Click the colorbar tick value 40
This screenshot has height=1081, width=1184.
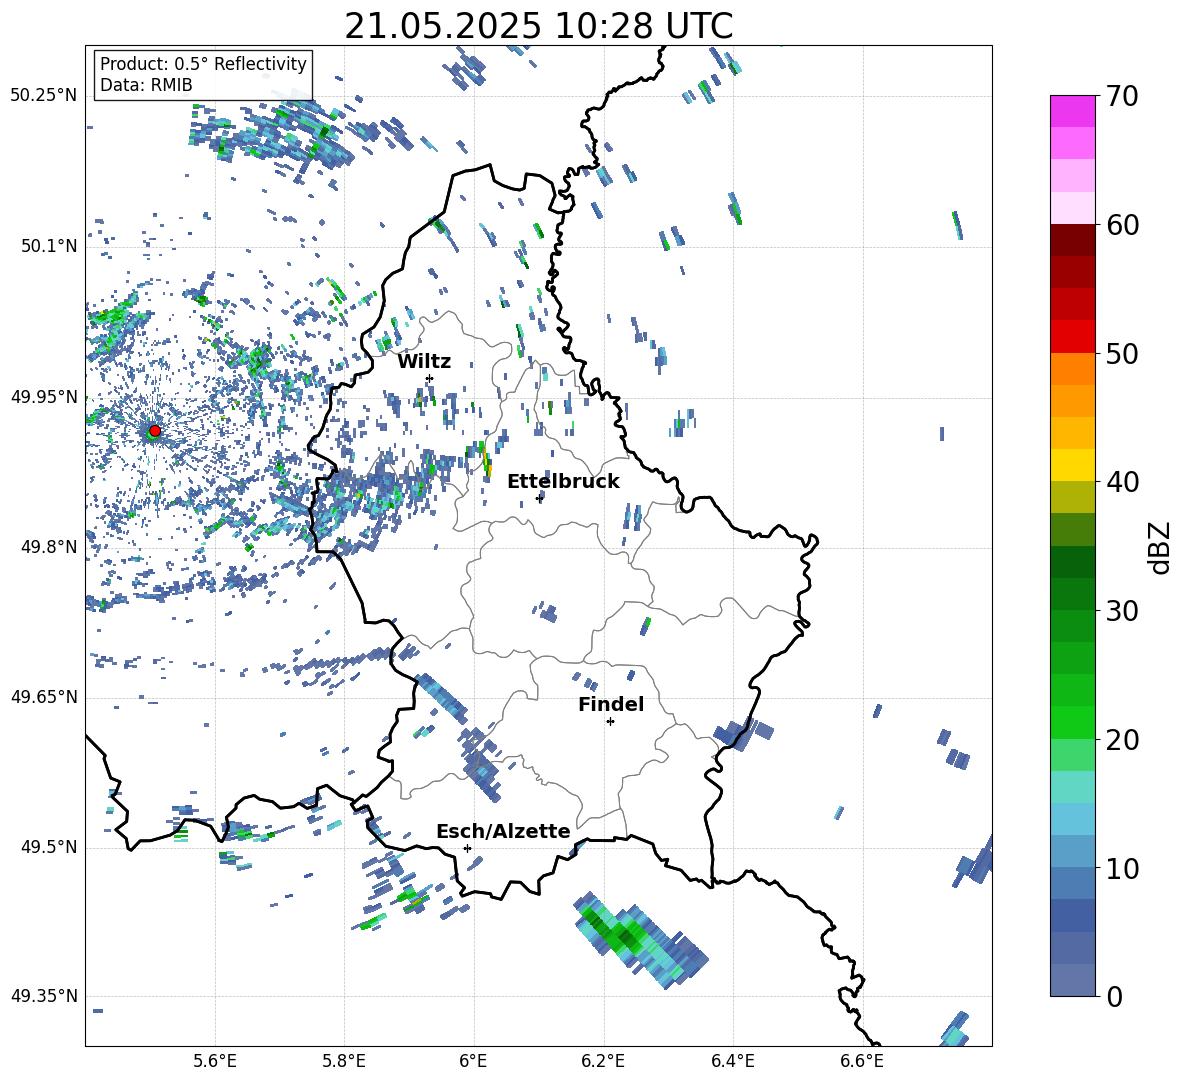click(1121, 482)
